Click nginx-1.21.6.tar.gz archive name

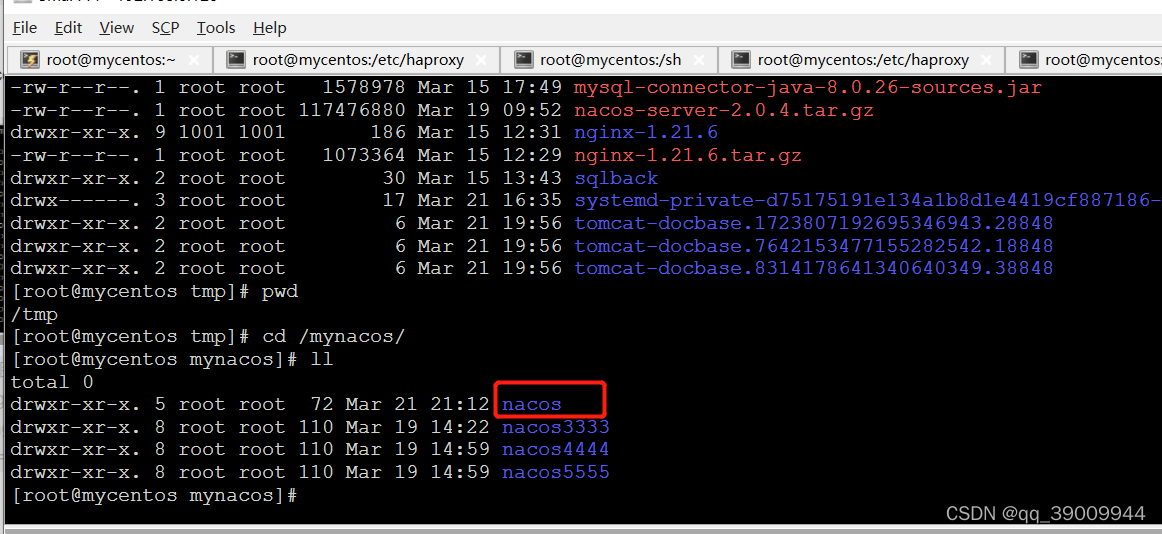click(x=688, y=156)
